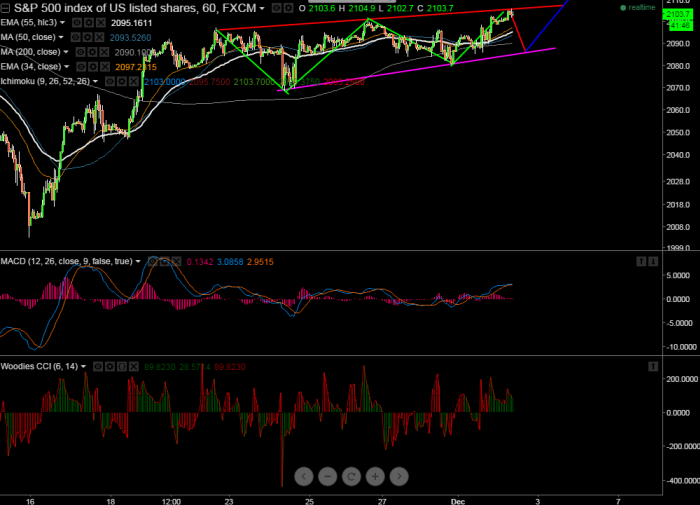700x505 pixels.
Task: Move MACD pane up with arrow icon
Action: click(x=641, y=261)
